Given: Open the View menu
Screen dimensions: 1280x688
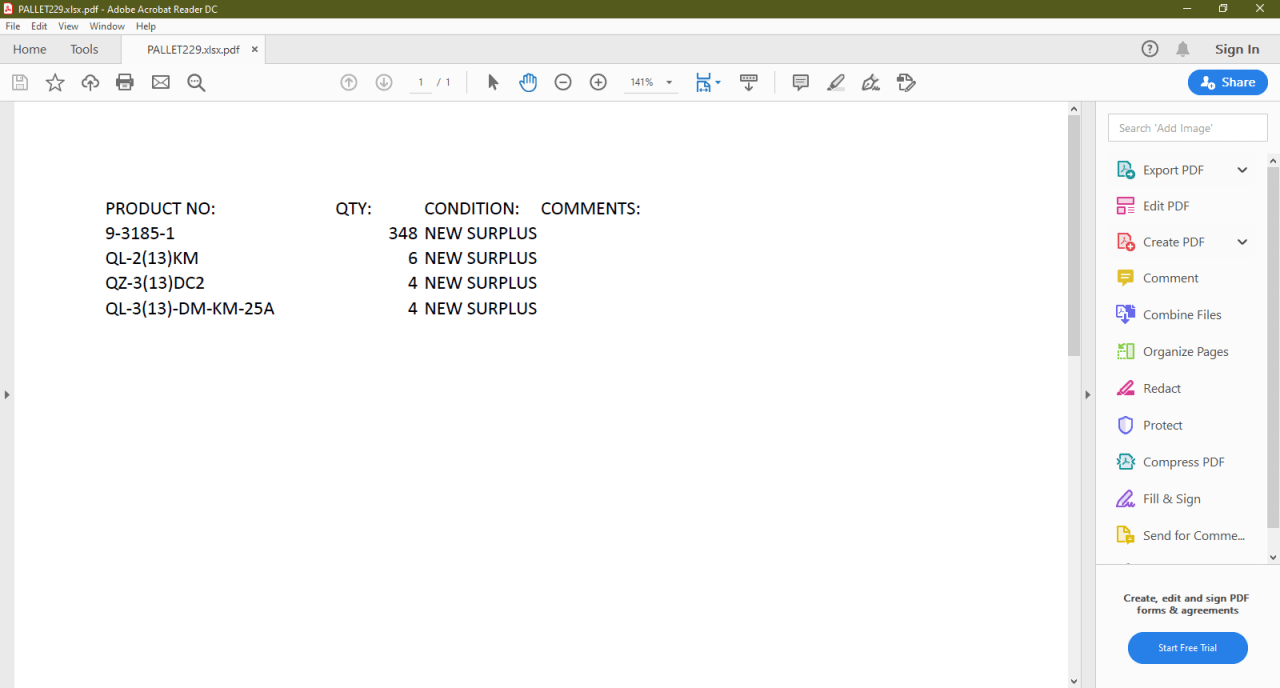Looking at the screenshot, I should 68,26.
